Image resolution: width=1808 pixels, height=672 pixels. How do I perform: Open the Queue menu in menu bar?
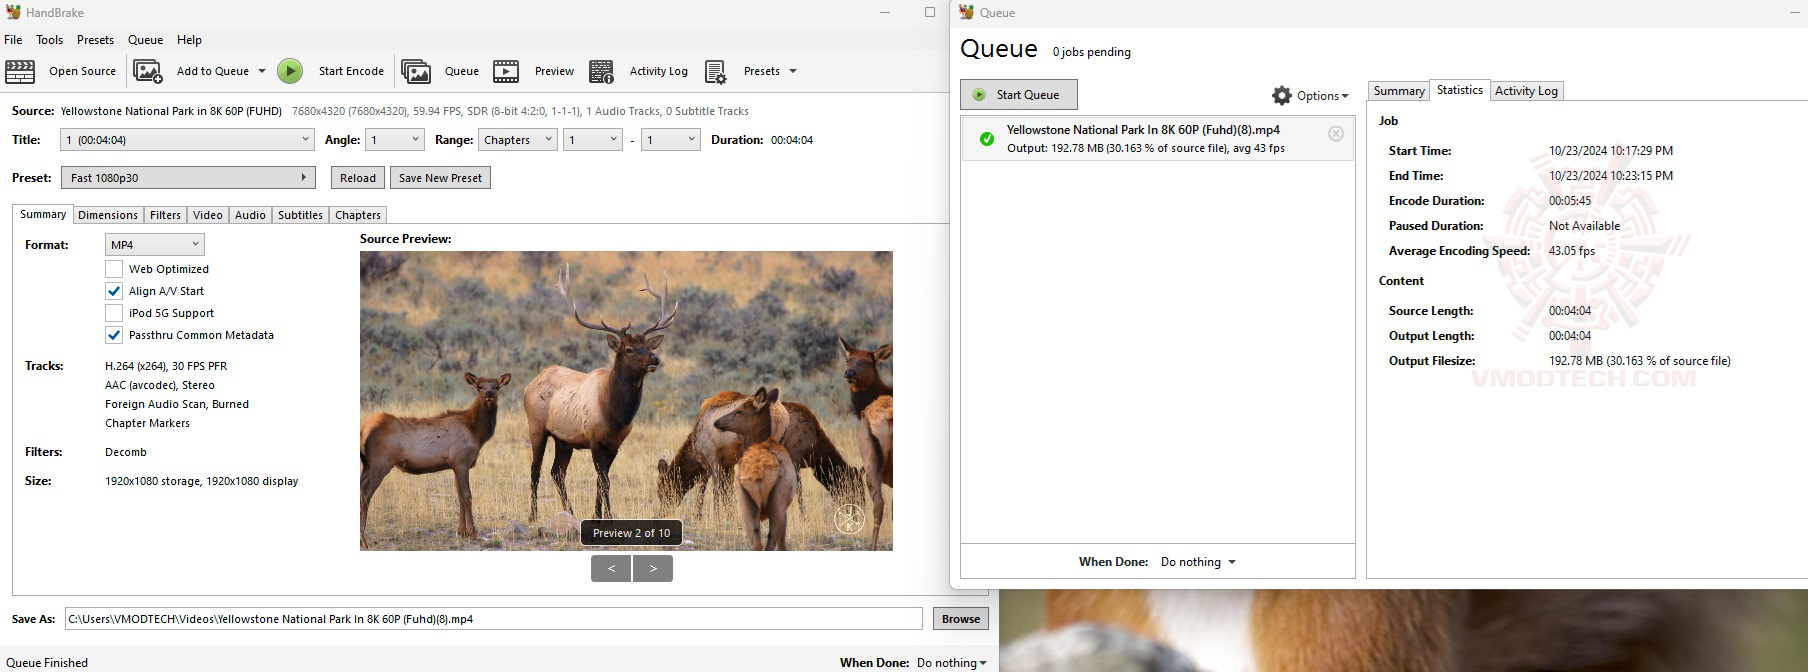[x=145, y=40]
